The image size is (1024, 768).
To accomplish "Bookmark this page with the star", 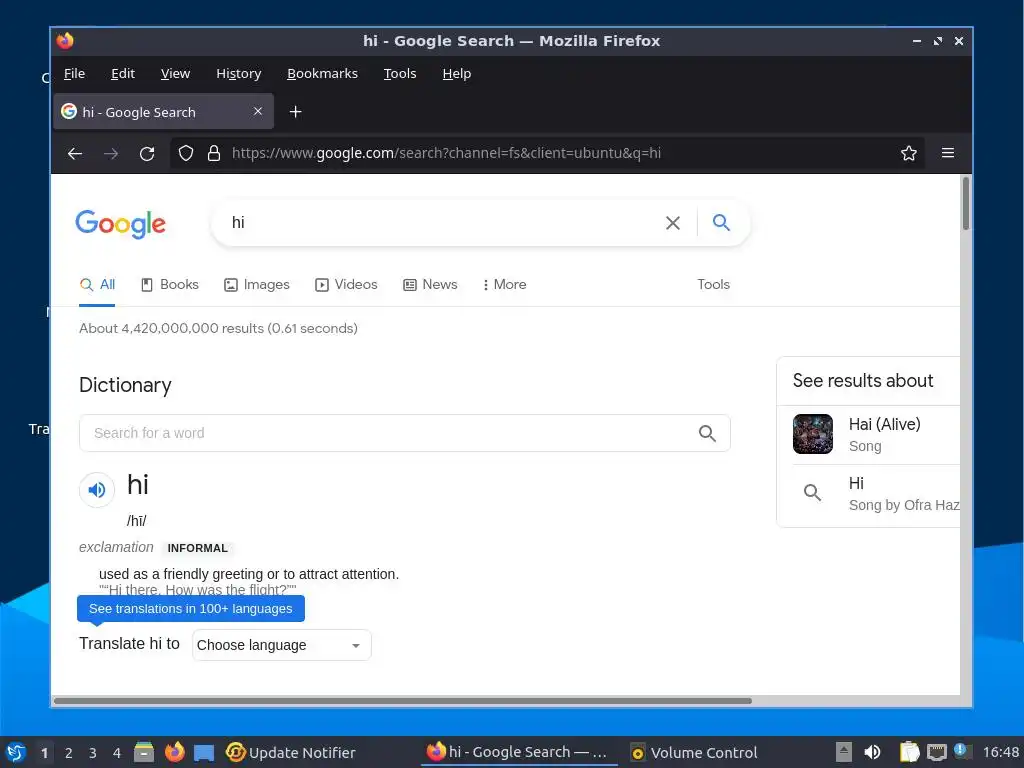I will (x=908, y=153).
